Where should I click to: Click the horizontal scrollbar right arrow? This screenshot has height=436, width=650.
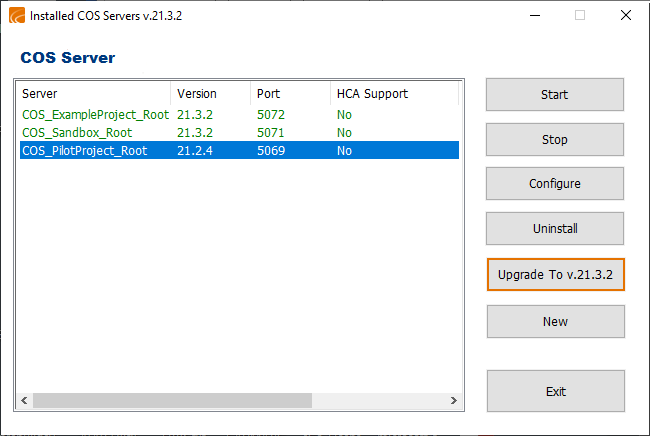click(x=452, y=401)
